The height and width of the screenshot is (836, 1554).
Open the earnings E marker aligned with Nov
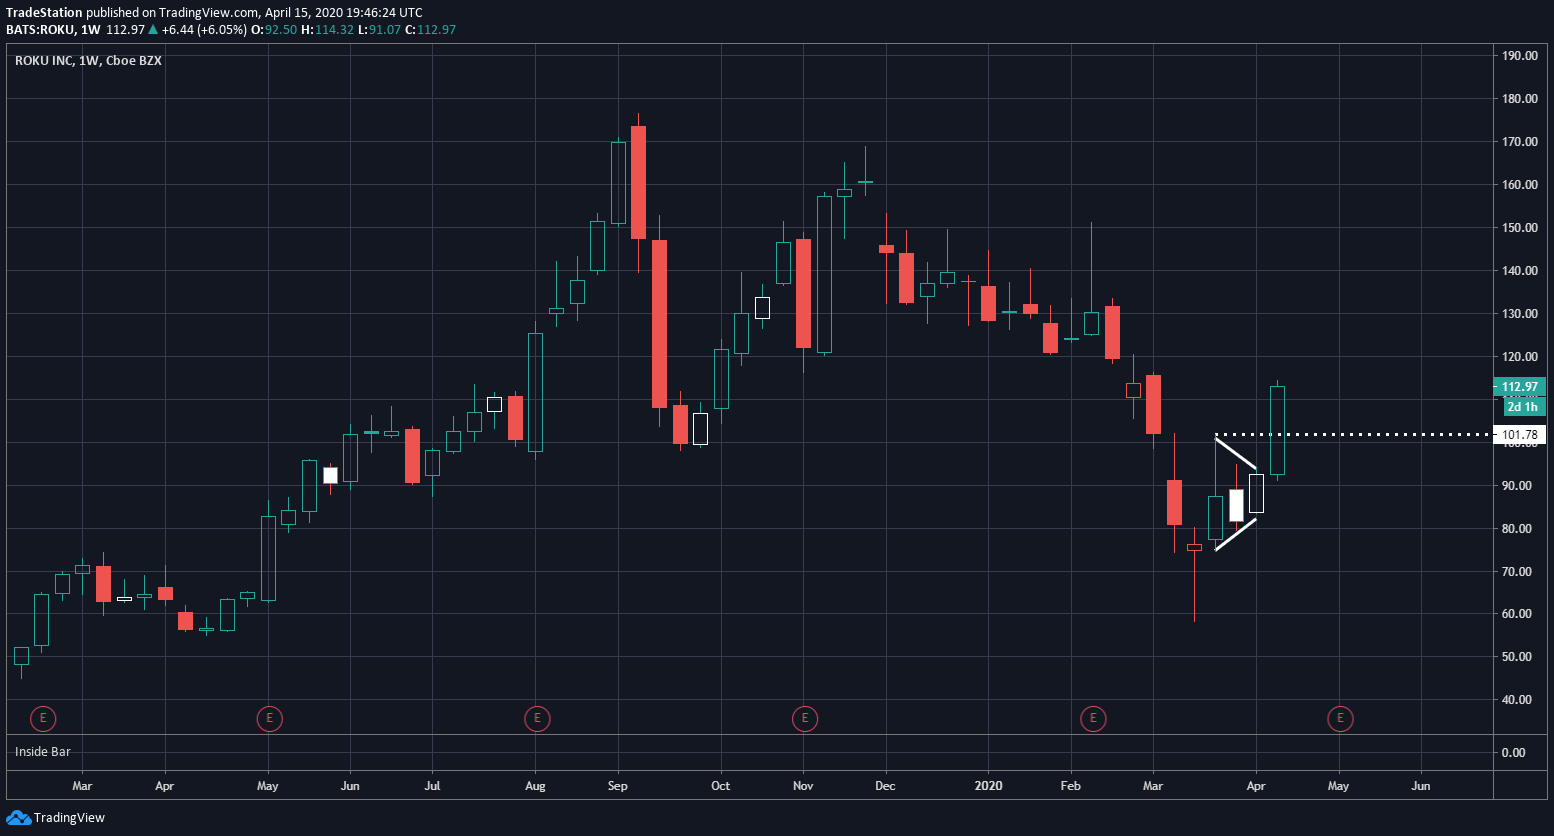click(x=805, y=718)
